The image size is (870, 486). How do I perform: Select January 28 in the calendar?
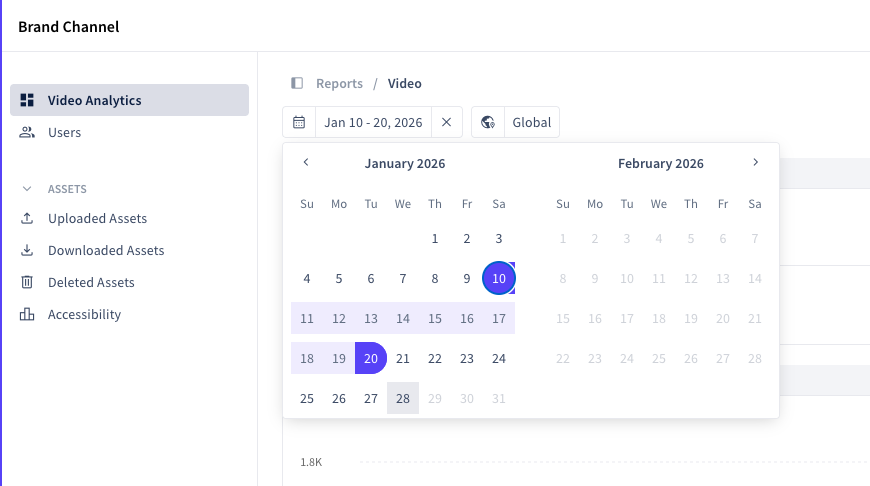click(403, 398)
